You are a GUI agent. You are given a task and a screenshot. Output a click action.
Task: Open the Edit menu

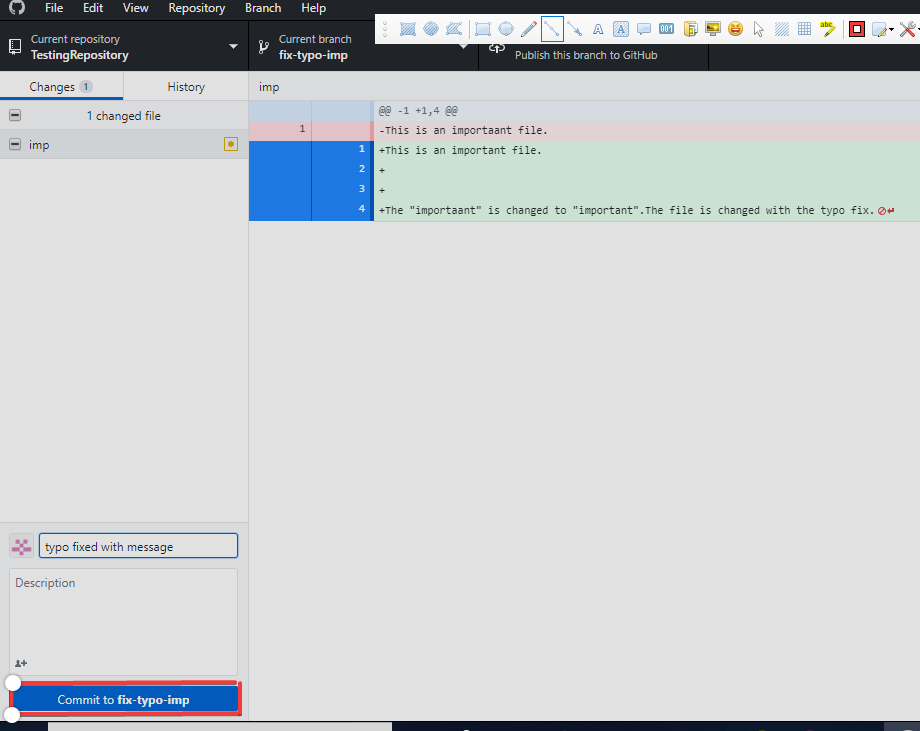click(x=93, y=8)
